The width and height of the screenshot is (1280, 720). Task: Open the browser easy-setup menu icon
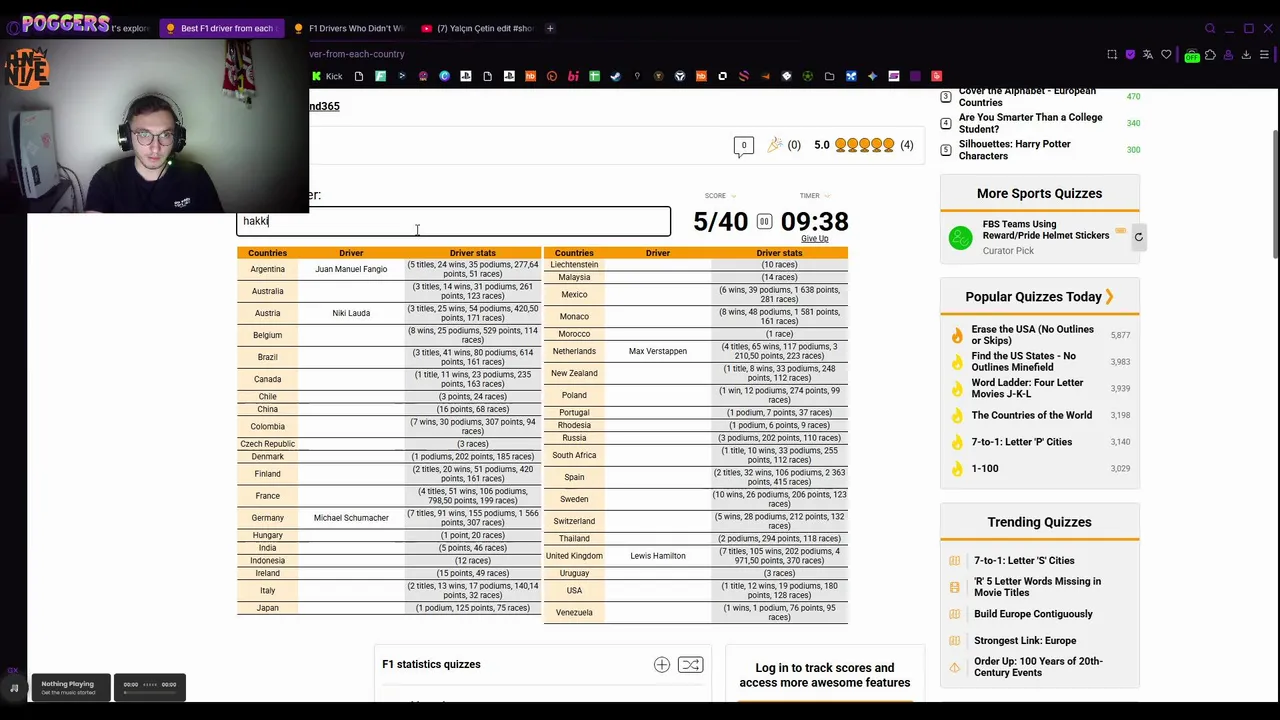coord(1265,55)
